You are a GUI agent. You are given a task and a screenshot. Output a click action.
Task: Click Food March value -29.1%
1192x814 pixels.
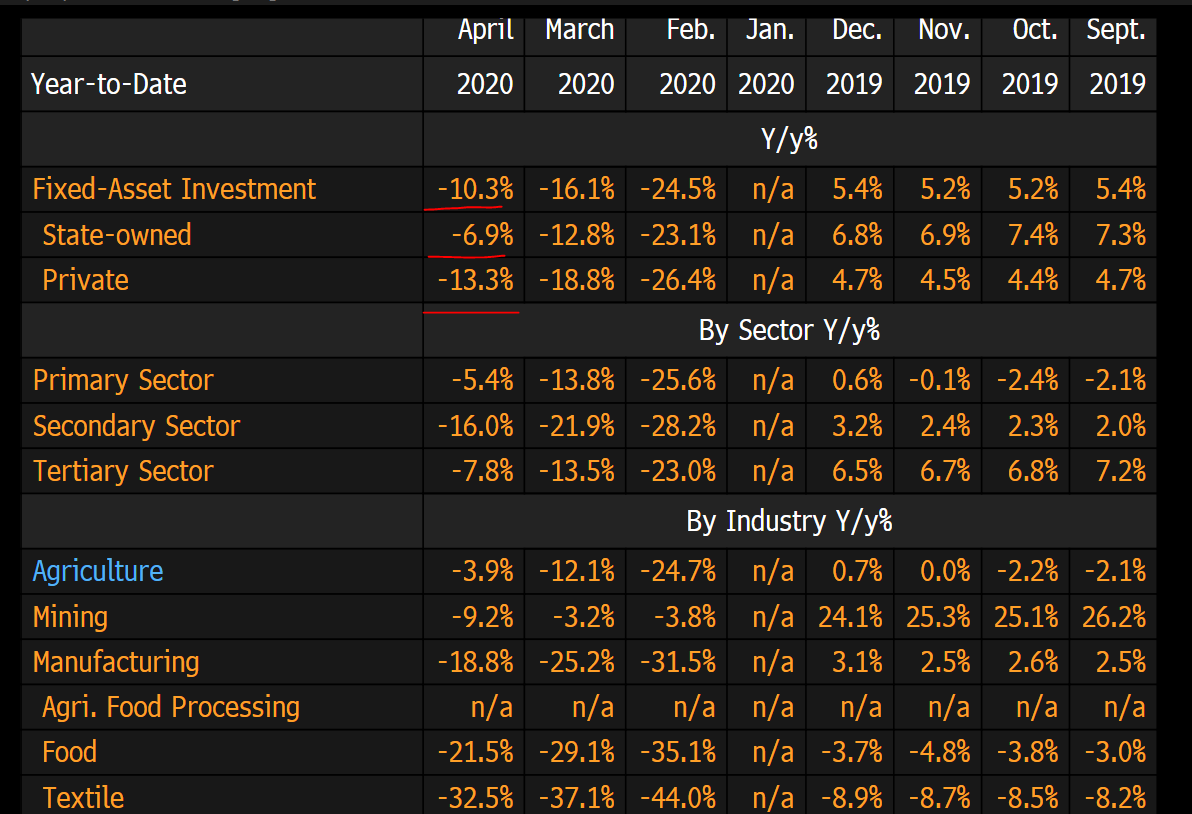(x=577, y=752)
